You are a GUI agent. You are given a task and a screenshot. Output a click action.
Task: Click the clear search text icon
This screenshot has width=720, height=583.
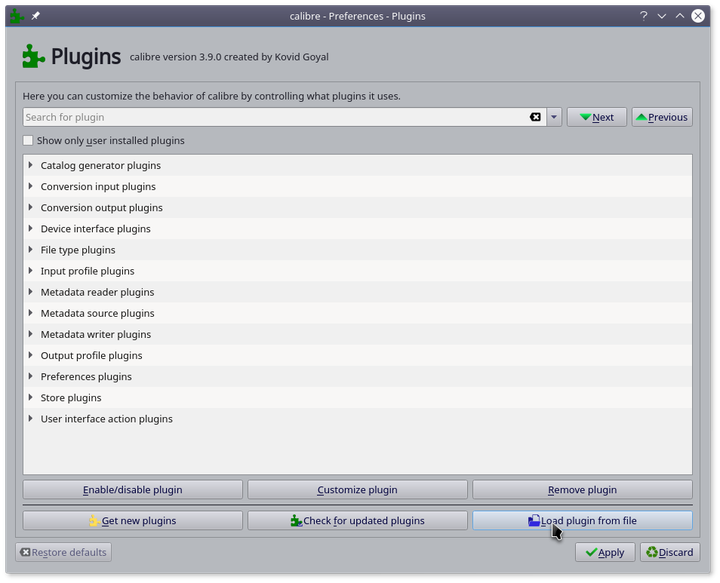pos(535,117)
